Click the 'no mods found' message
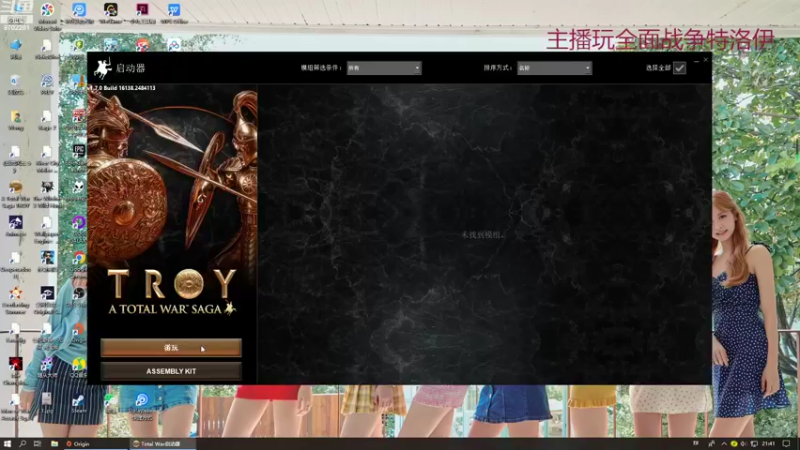Viewport: 800px width, 450px height. tap(483, 235)
